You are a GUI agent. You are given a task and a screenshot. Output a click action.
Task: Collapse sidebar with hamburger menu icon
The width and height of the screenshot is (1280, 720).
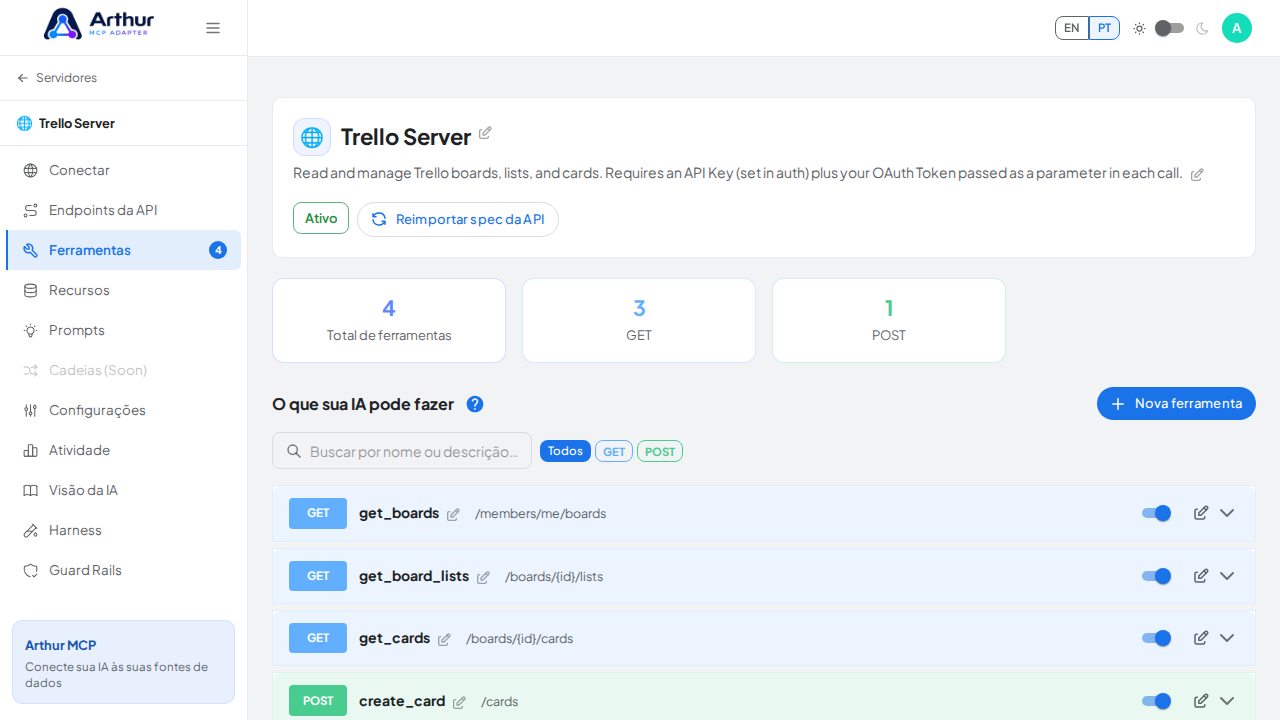(213, 28)
